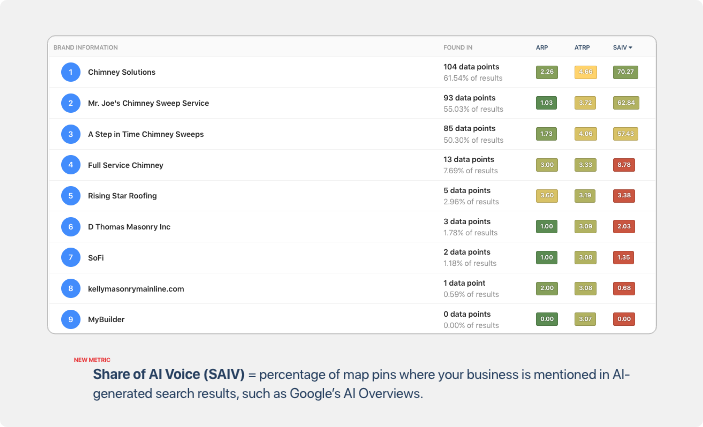This screenshot has width=703, height=427.
Task: Open the D Thomas Masonry Inc name
Action: coord(129,227)
